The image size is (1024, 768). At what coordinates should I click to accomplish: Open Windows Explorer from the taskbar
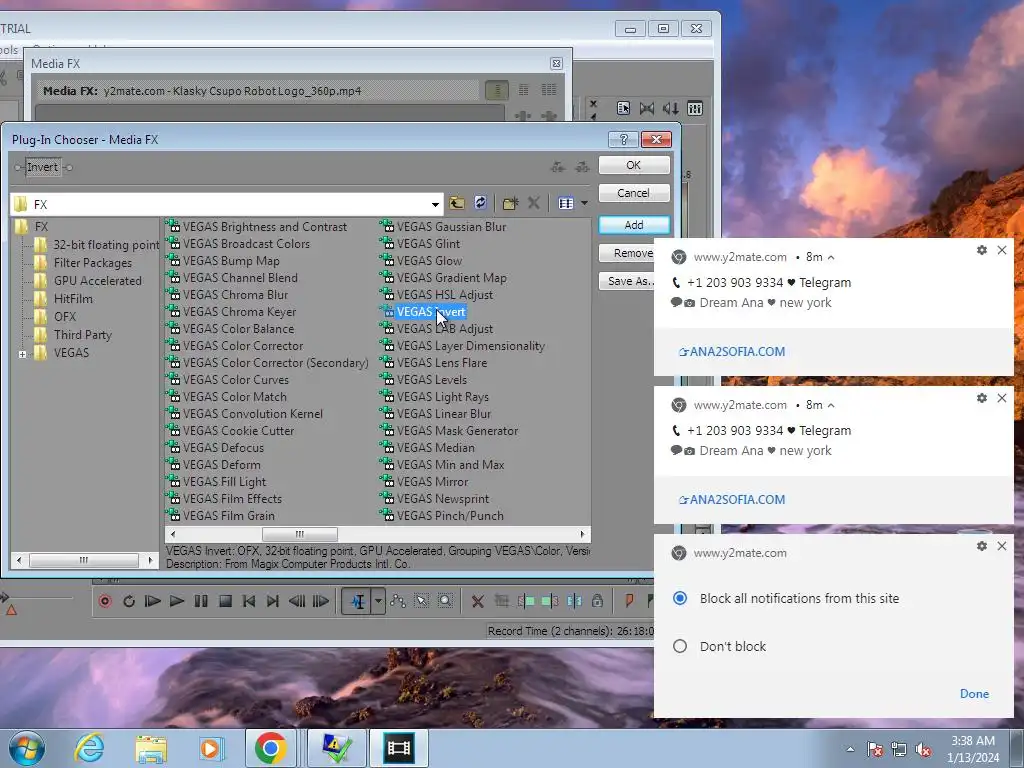point(151,748)
